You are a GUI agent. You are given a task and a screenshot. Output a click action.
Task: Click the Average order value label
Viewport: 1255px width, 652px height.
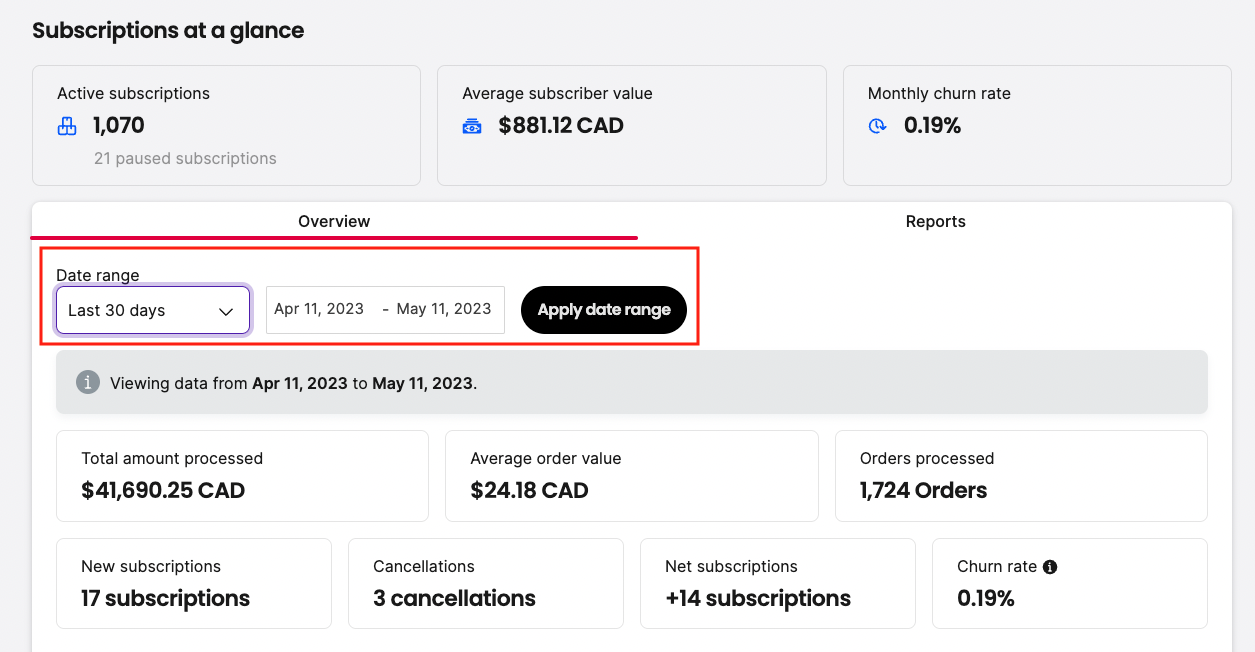[546, 458]
